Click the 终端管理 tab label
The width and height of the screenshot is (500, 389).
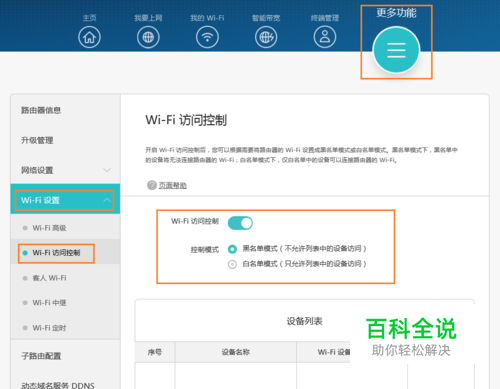[x=325, y=18]
